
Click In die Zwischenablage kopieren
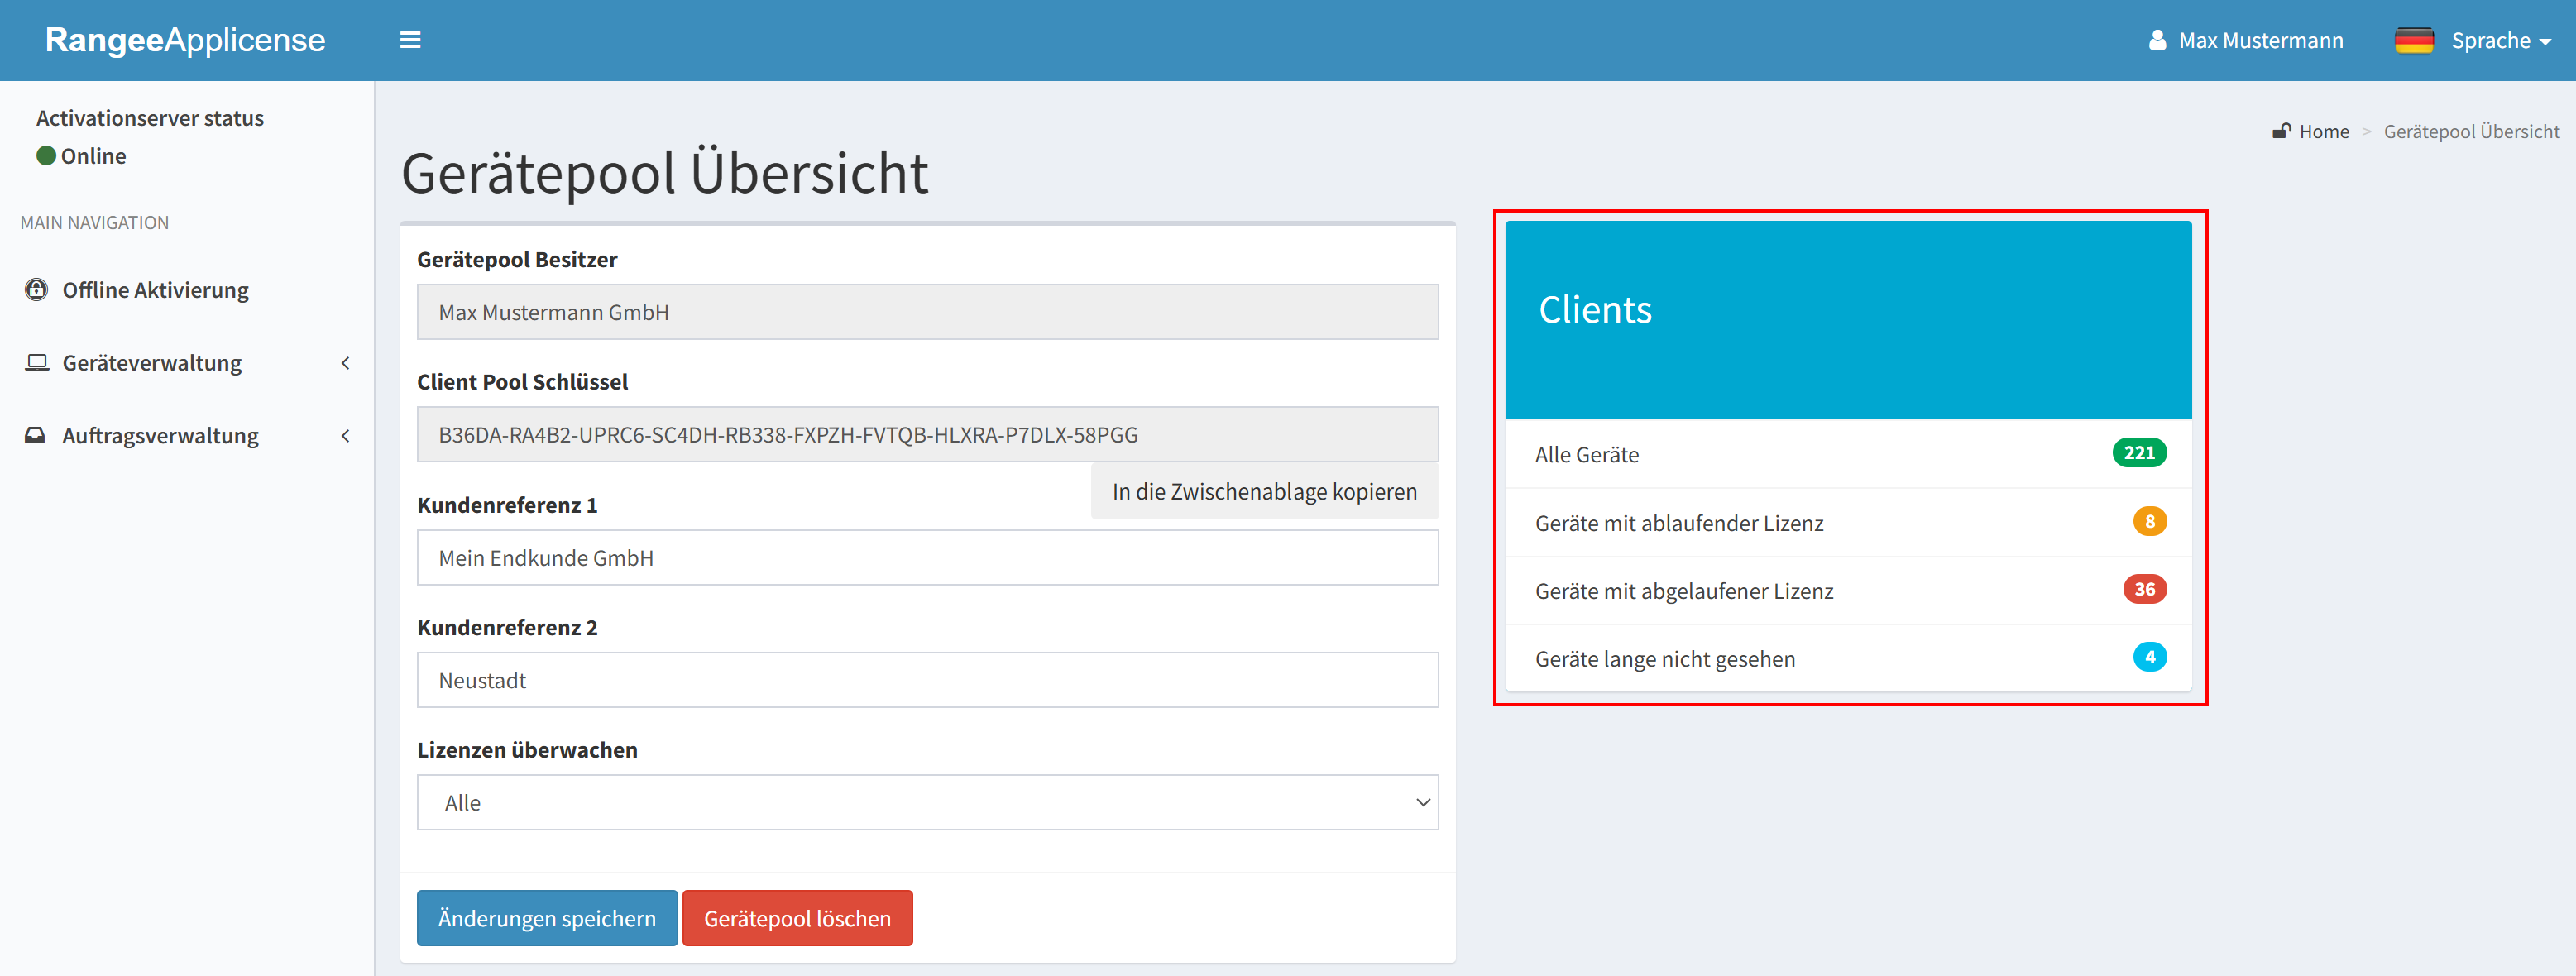coord(1263,491)
